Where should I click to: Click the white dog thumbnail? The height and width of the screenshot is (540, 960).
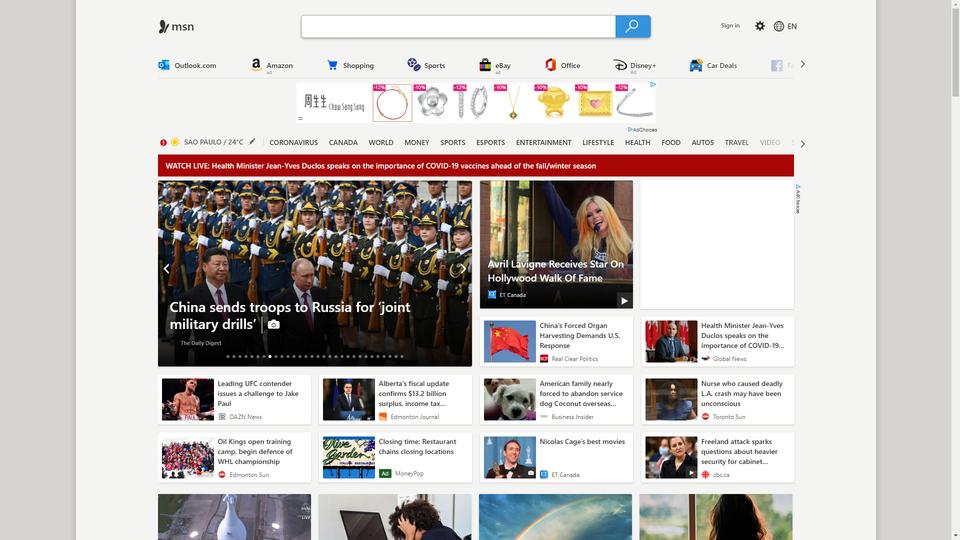pos(509,399)
